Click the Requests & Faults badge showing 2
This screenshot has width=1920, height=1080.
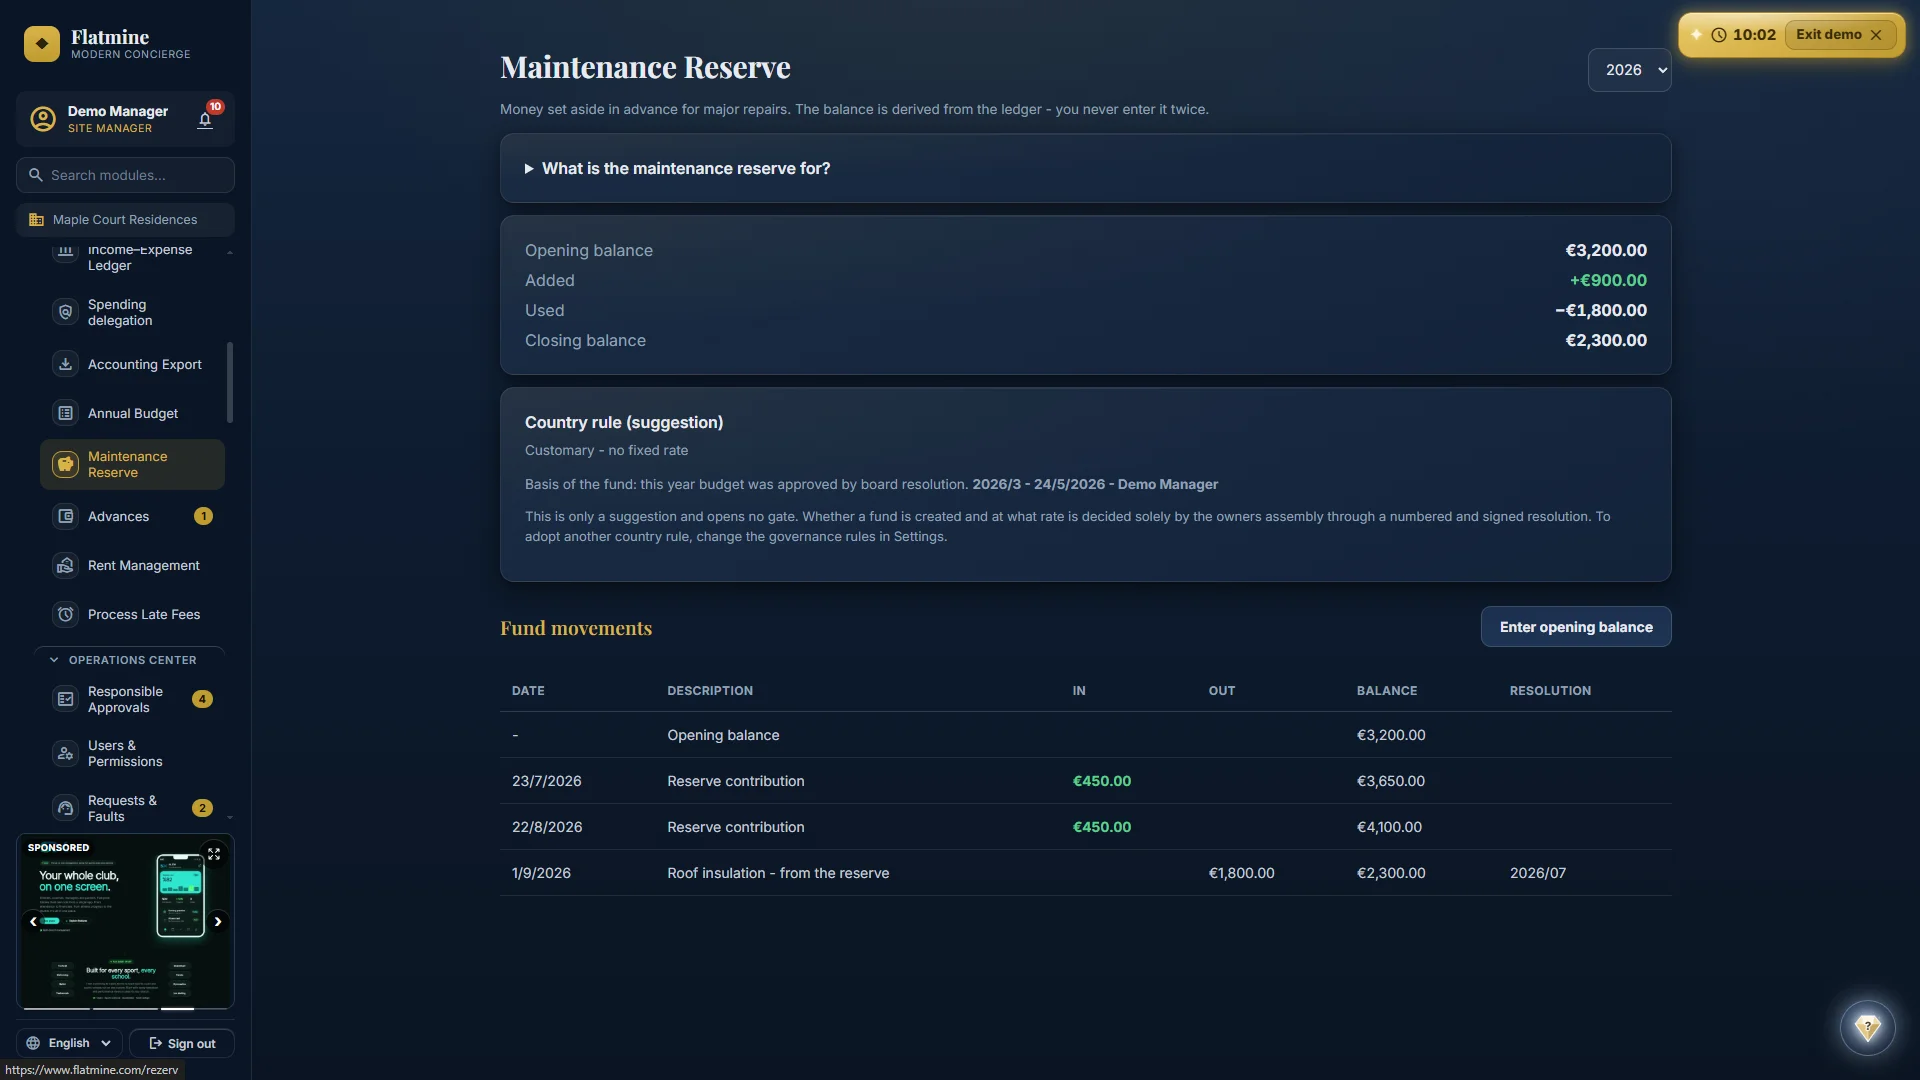pos(202,808)
